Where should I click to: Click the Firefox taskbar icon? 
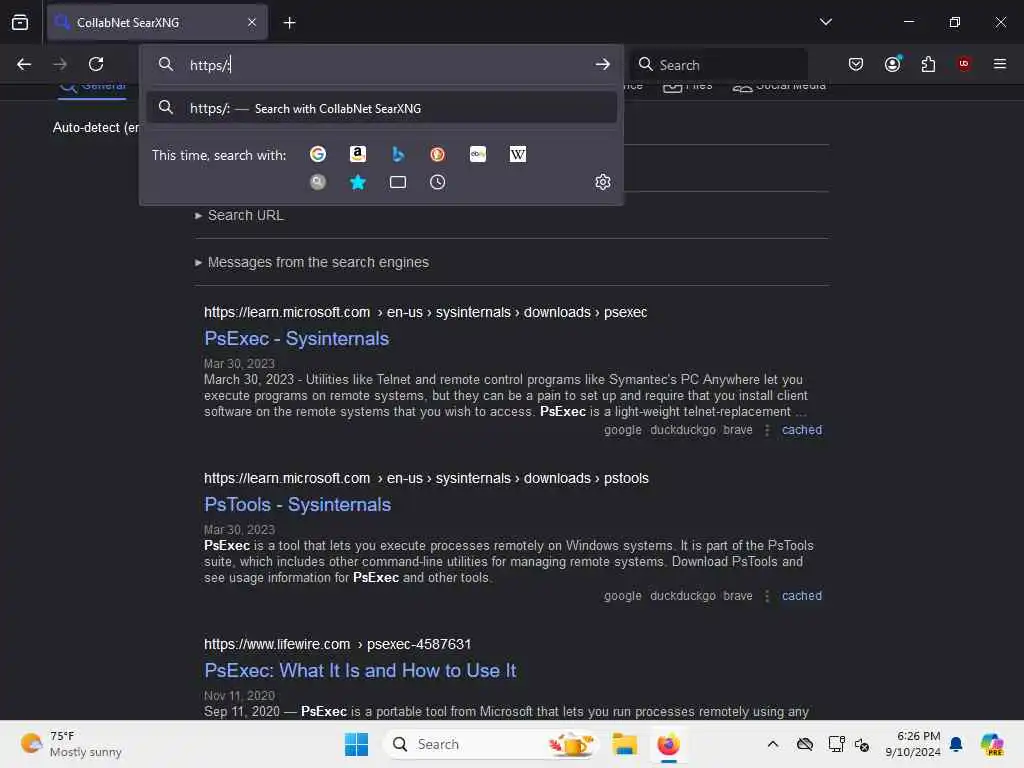pos(669,744)
